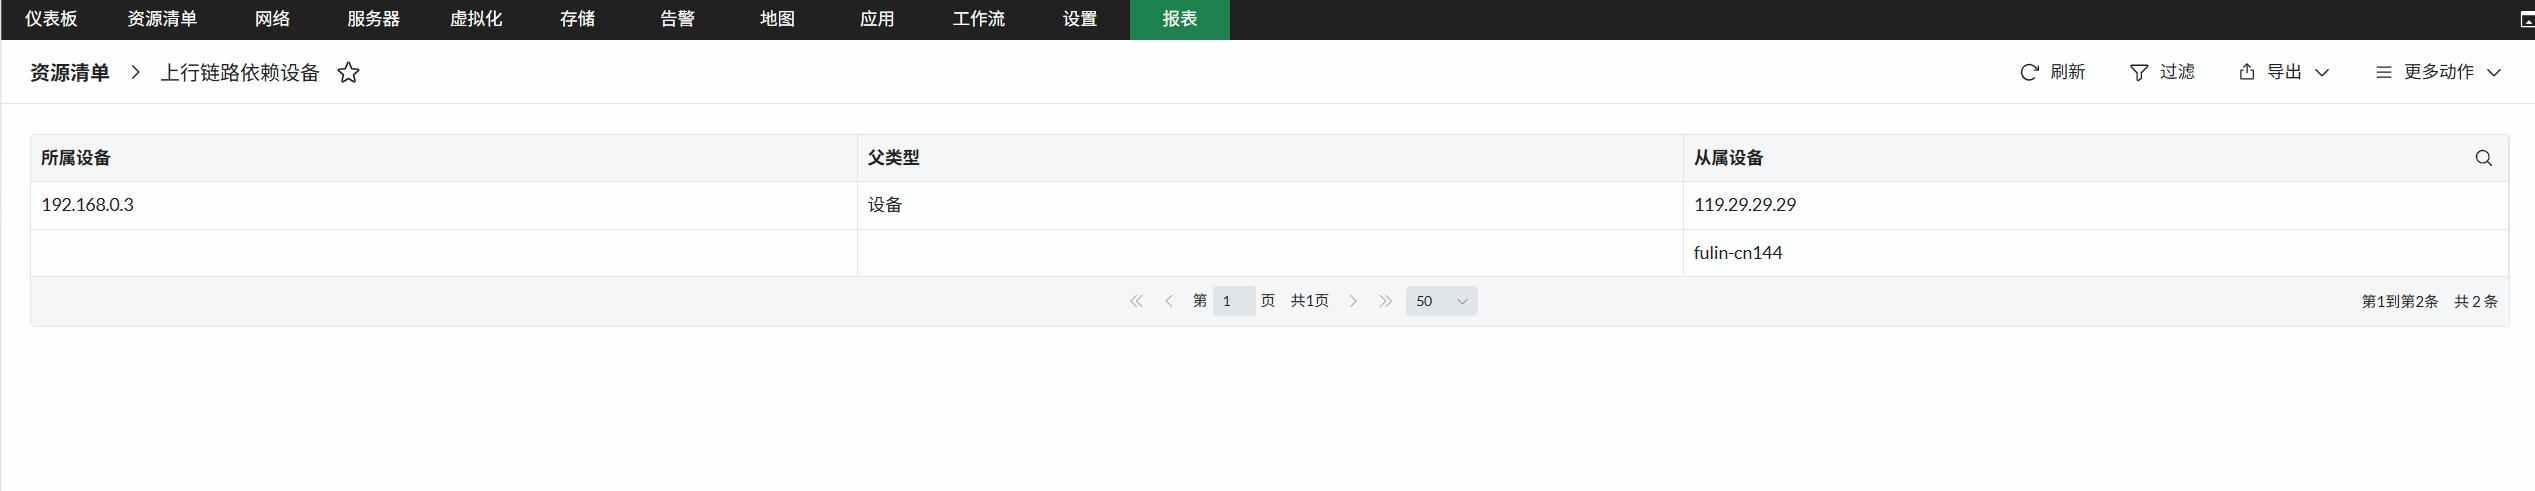
Task: Select the 192.168.0.3 device cell
Action: (444, 205)
